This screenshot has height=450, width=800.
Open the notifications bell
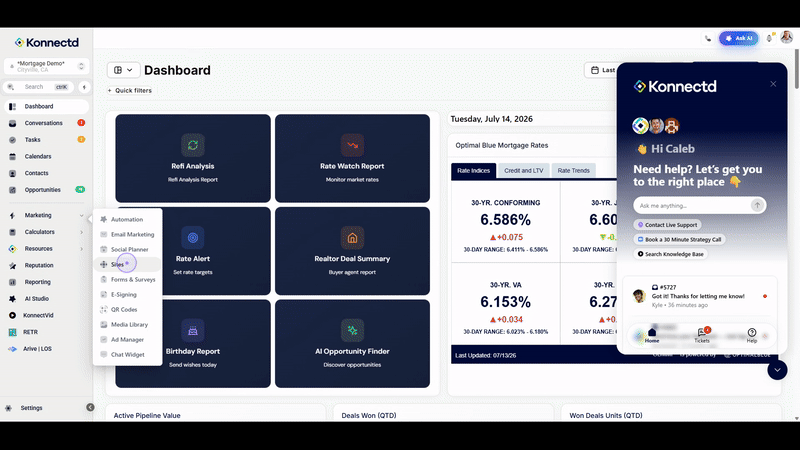[769, 38]
